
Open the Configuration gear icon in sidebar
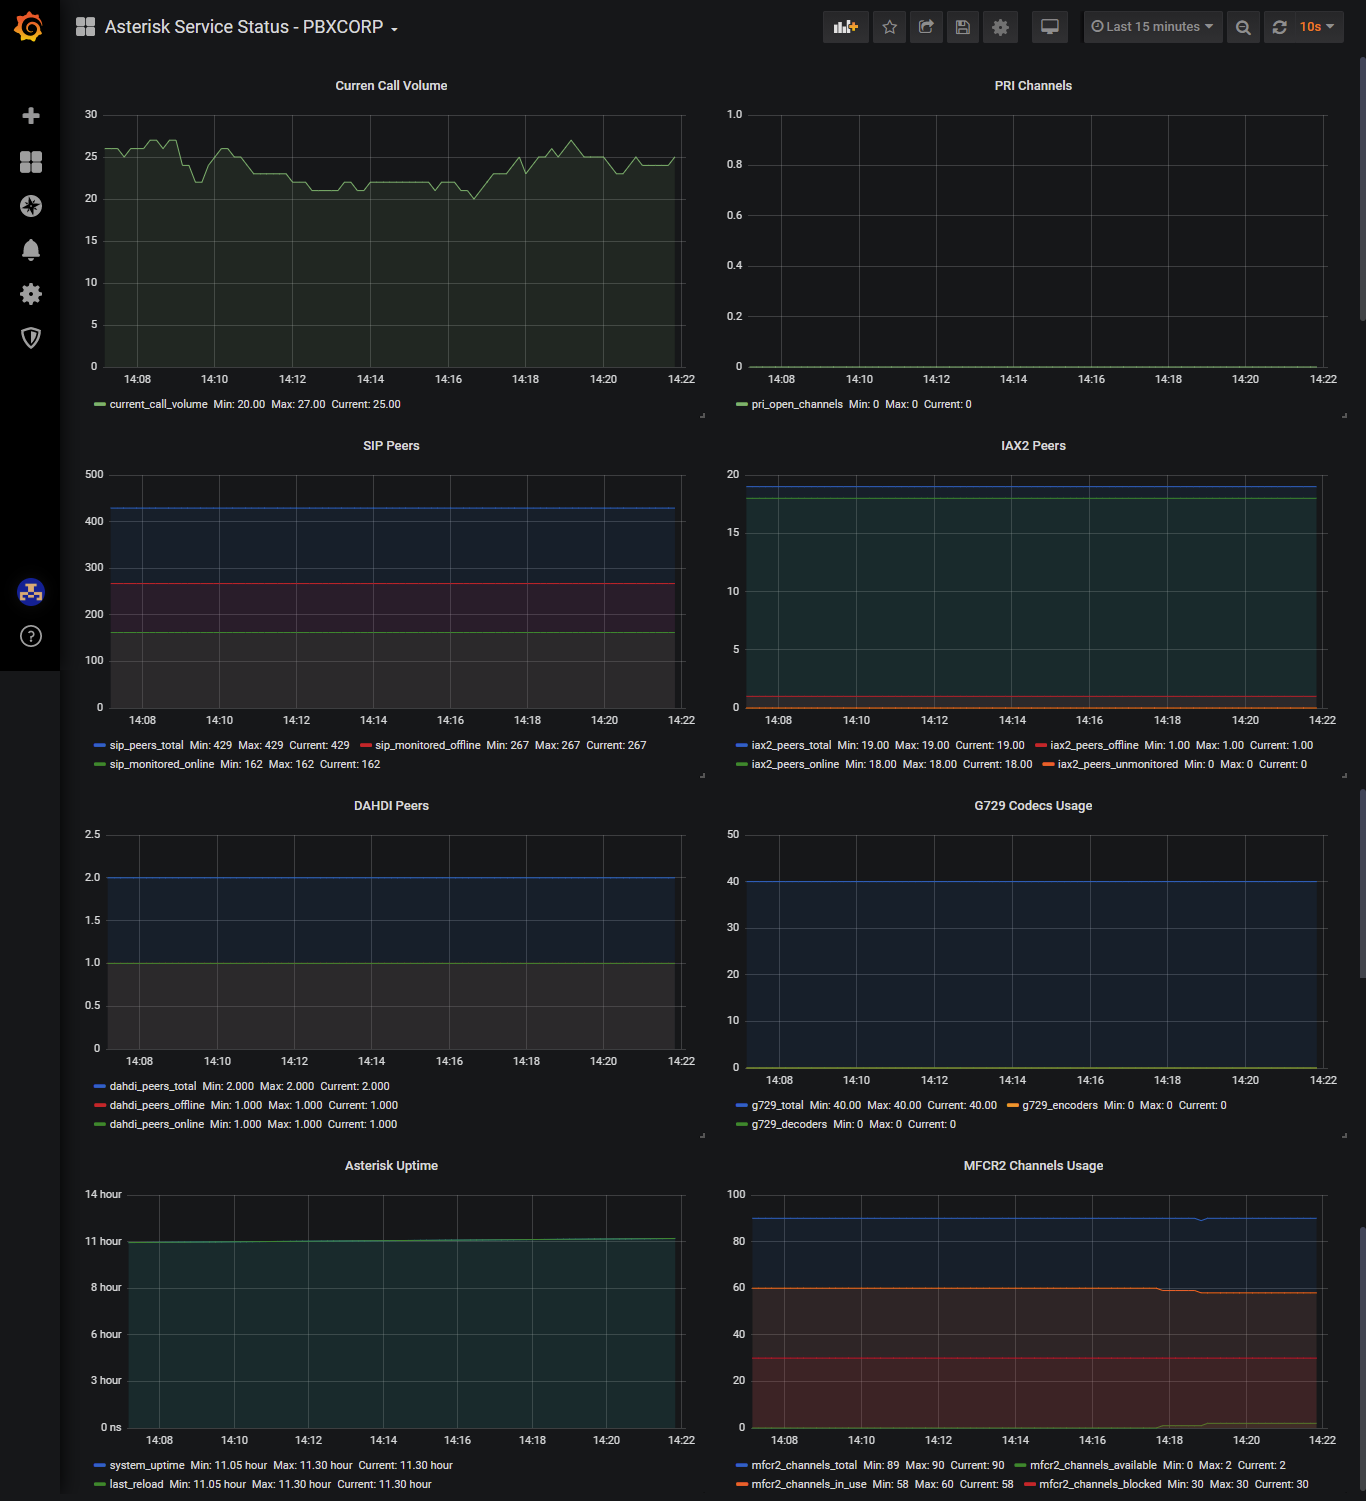click(31, 294)
